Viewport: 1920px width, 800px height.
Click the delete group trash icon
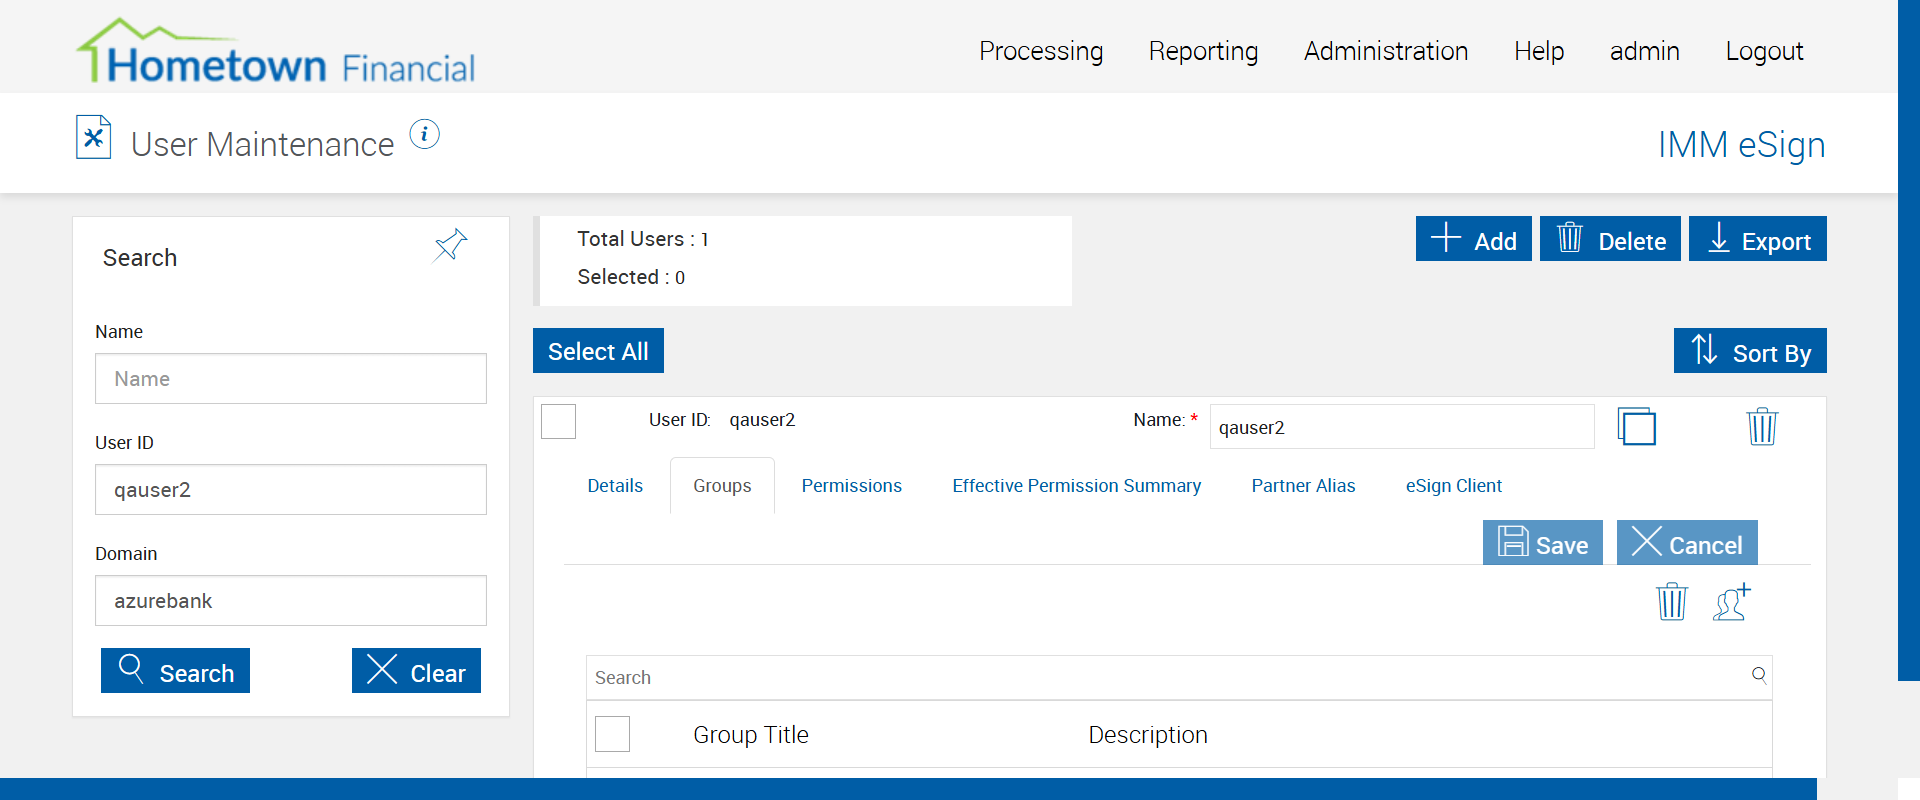pos(1672,602)
